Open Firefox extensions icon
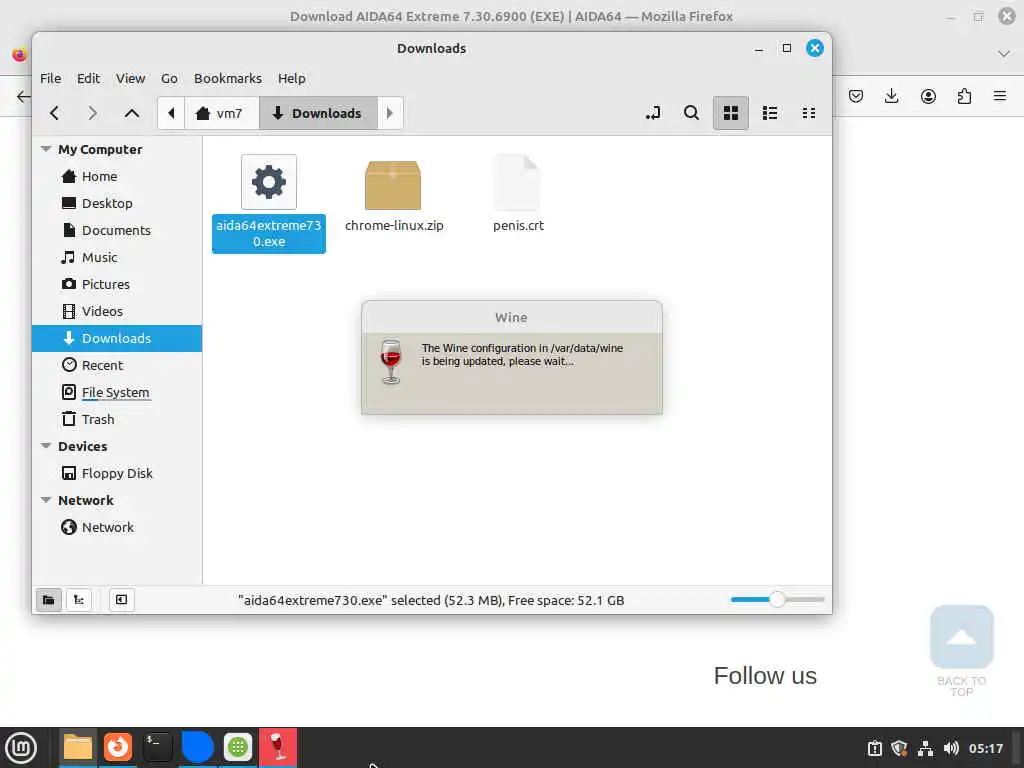The height and width of the screenshot is (768, 1024). coord(964,97)
